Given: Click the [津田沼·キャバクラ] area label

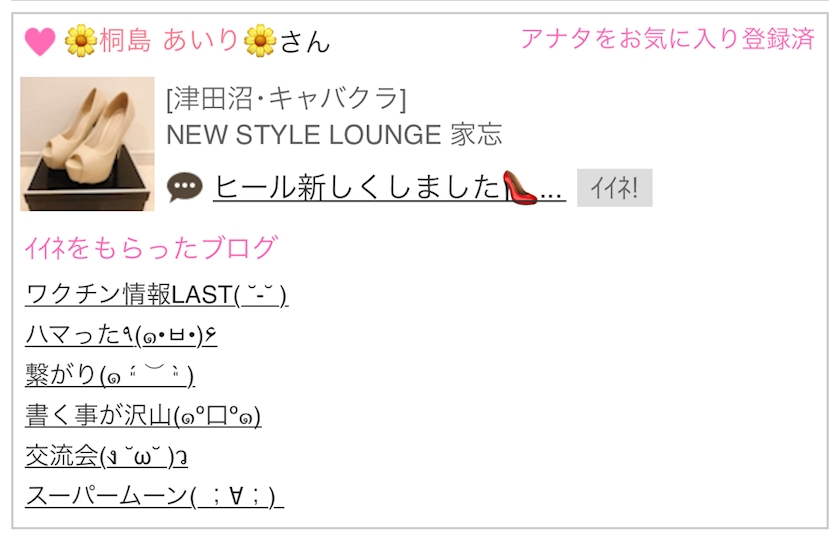Looking at the screenshot, I should [287, 99].
